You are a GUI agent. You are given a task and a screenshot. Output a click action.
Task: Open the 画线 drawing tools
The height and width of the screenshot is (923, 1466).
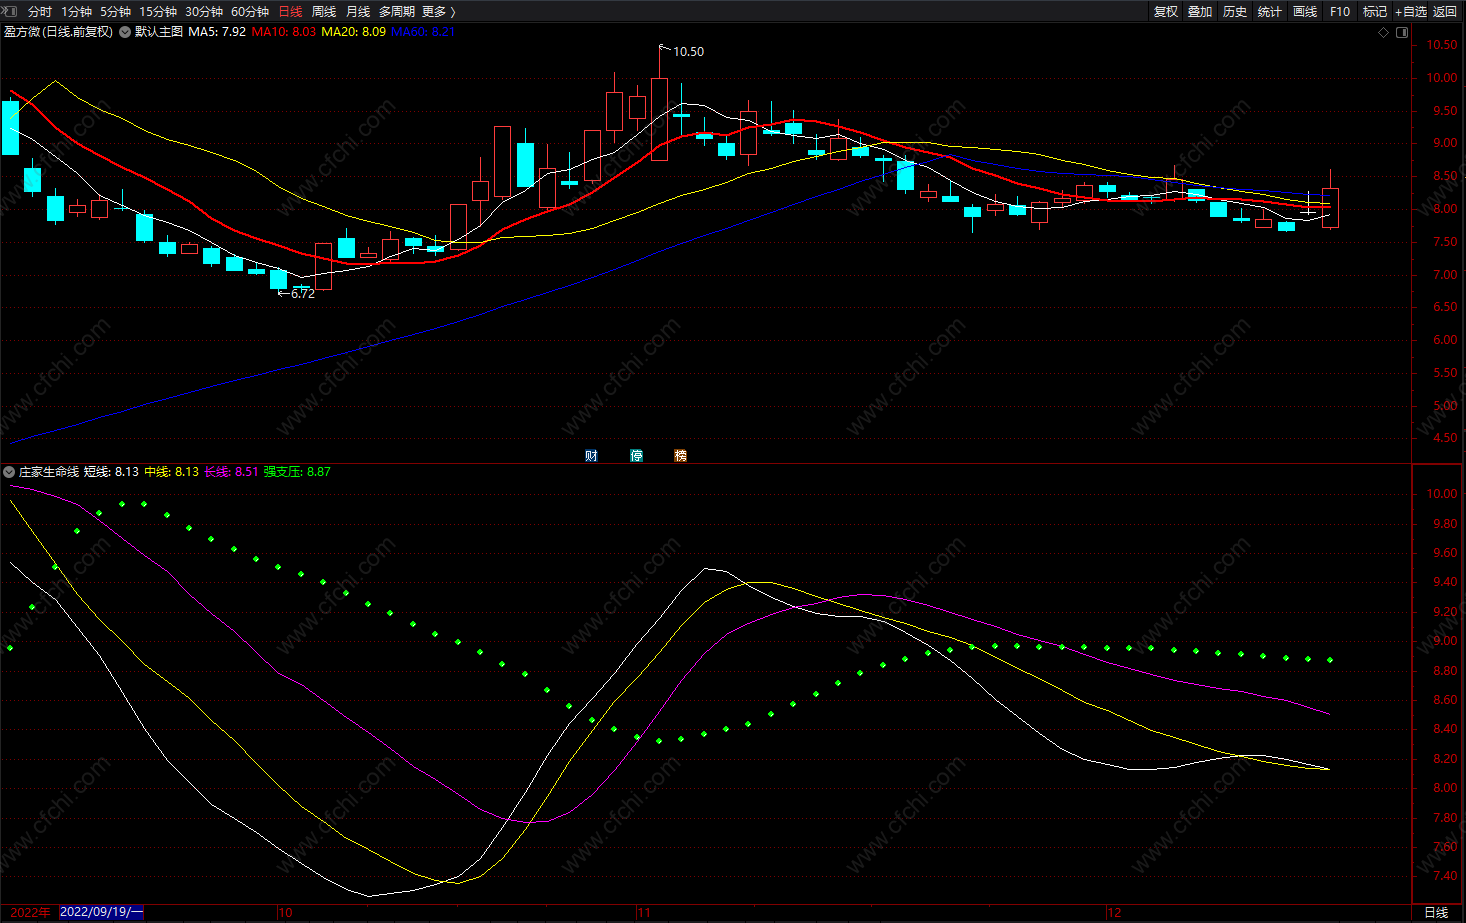(1305, 12)
